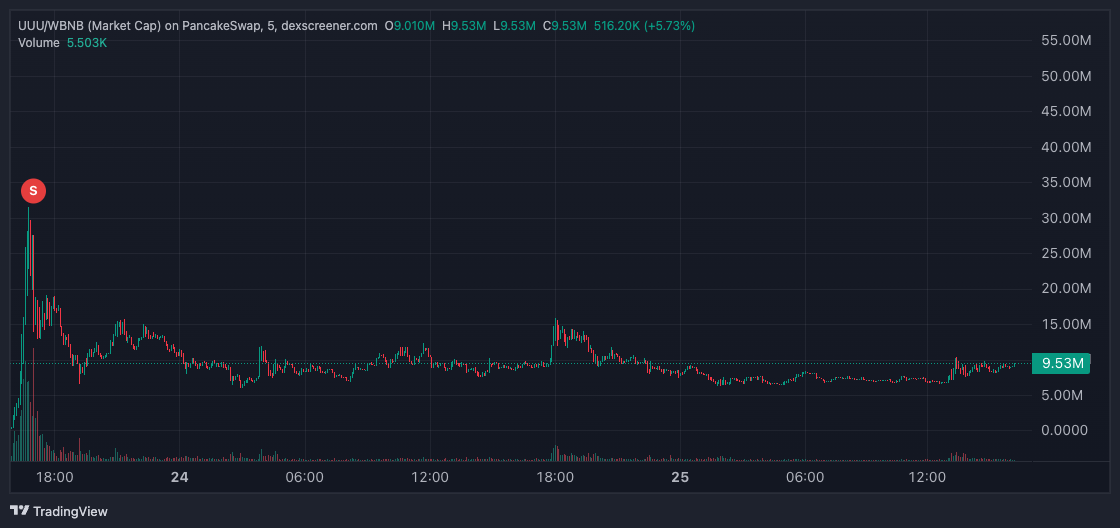Select the date label 25 on time axis
1120x528 pixels.
pos(680,478)
